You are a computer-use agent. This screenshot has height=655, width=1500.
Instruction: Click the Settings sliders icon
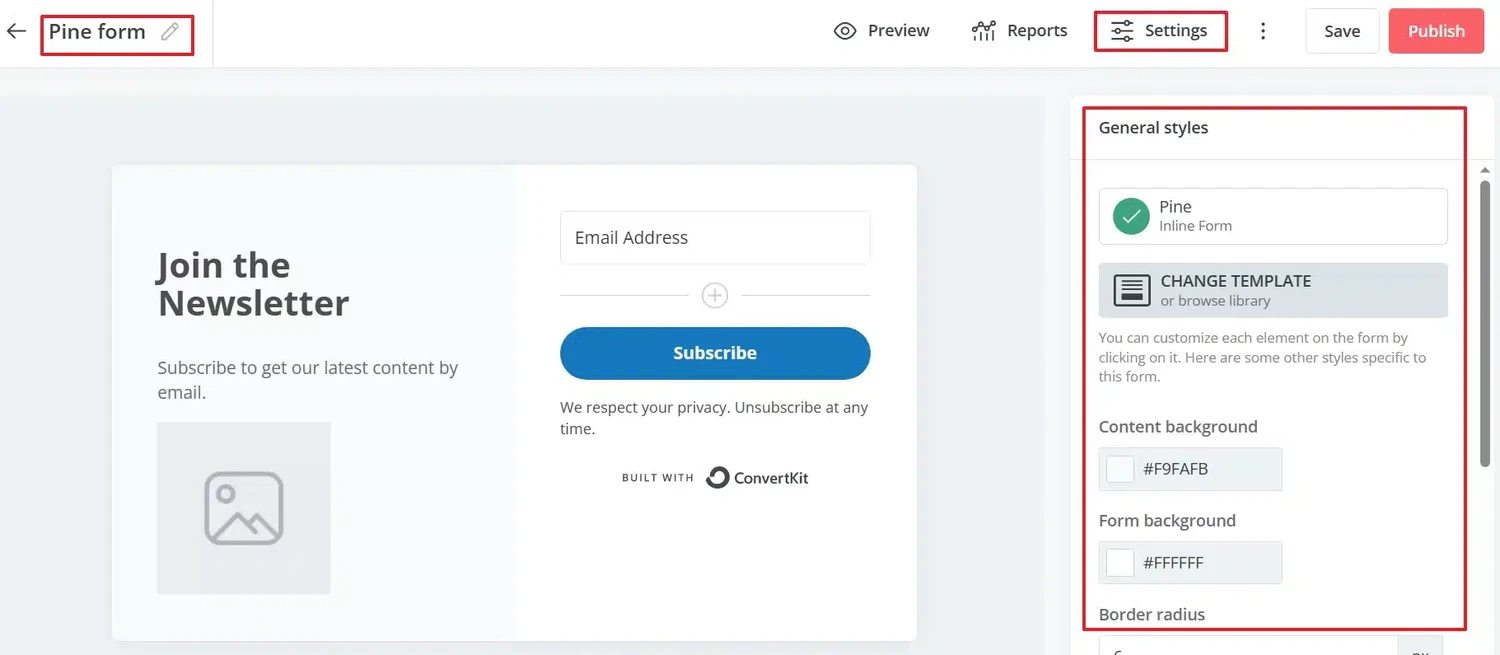point(1123,31)
